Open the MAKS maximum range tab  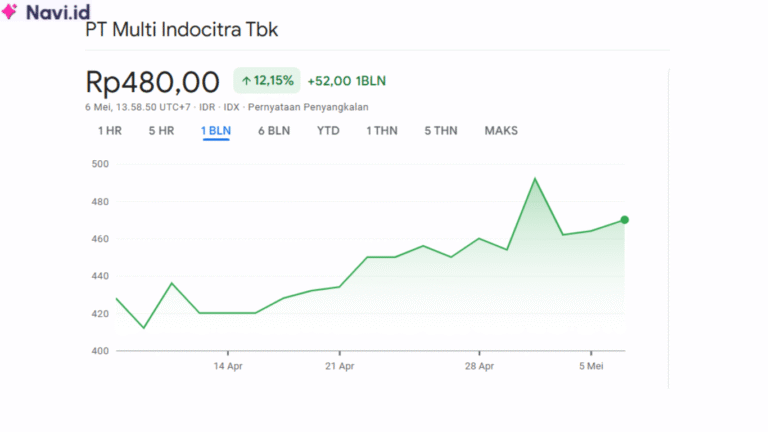[x=501, y=131]
